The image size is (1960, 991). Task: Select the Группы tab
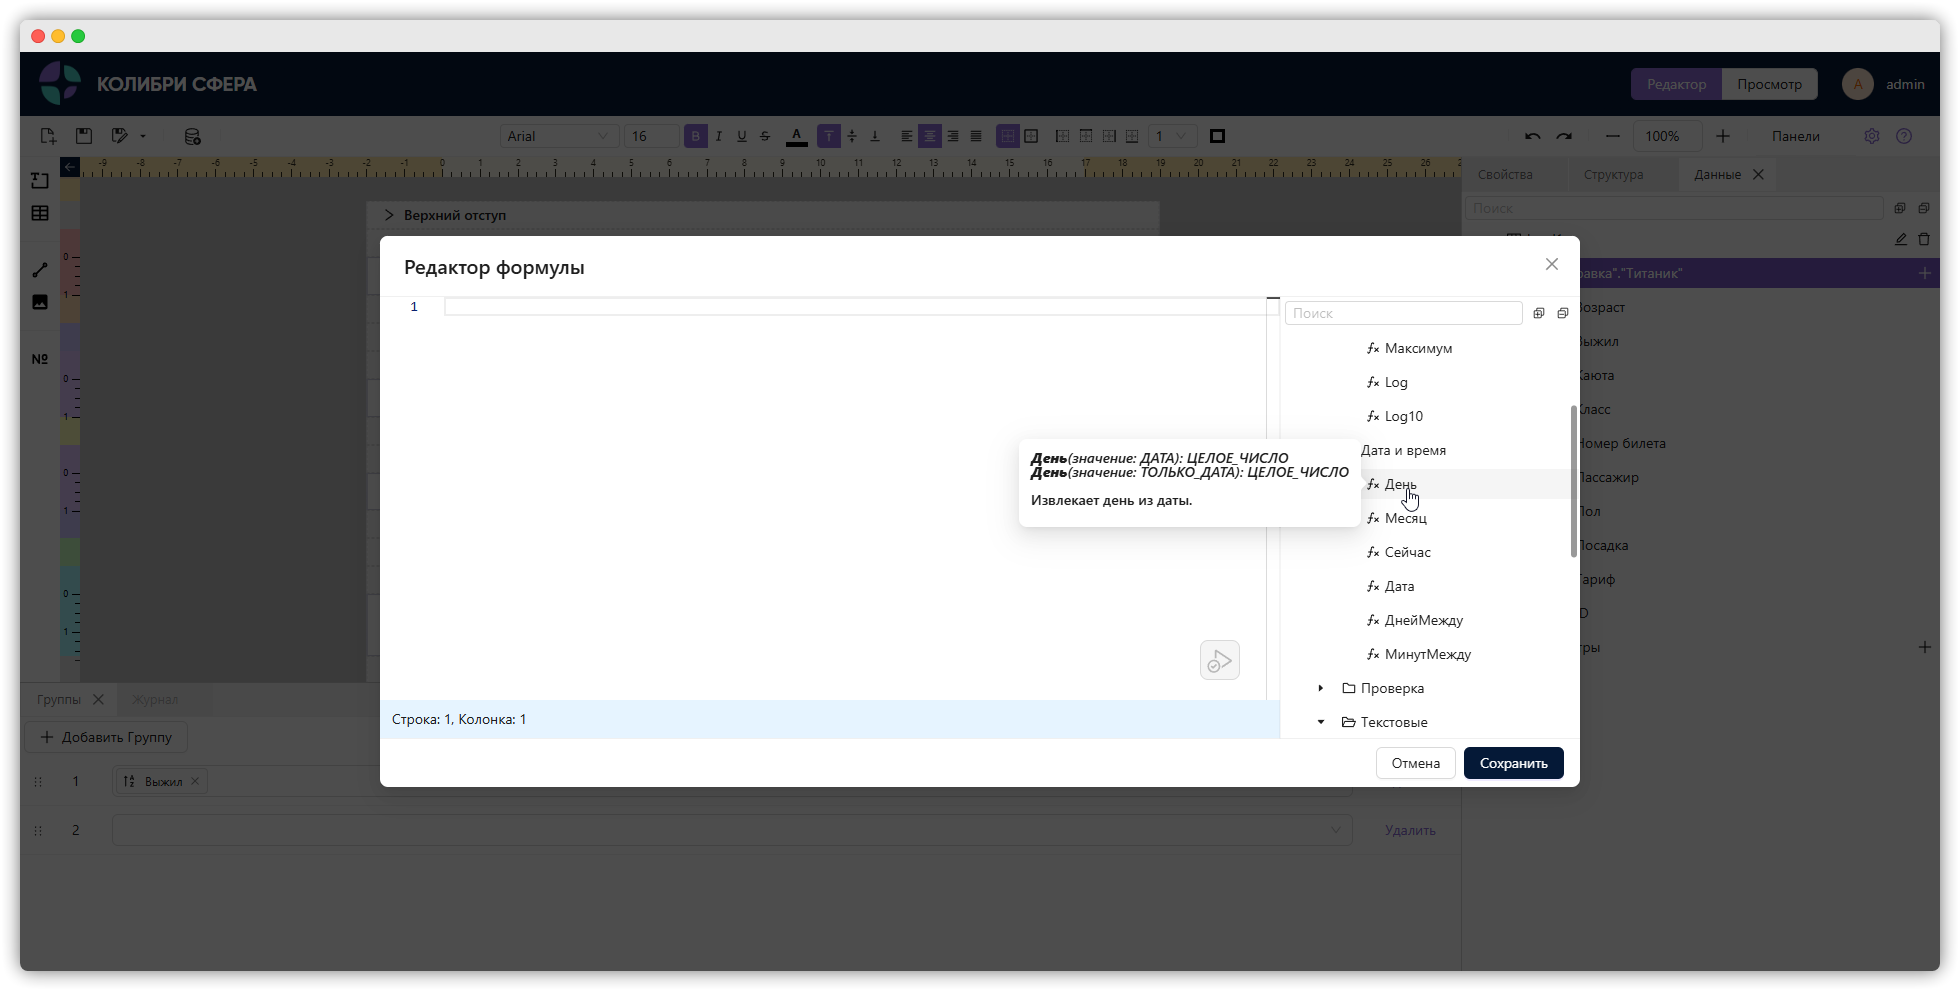click(x=59, y=699)
